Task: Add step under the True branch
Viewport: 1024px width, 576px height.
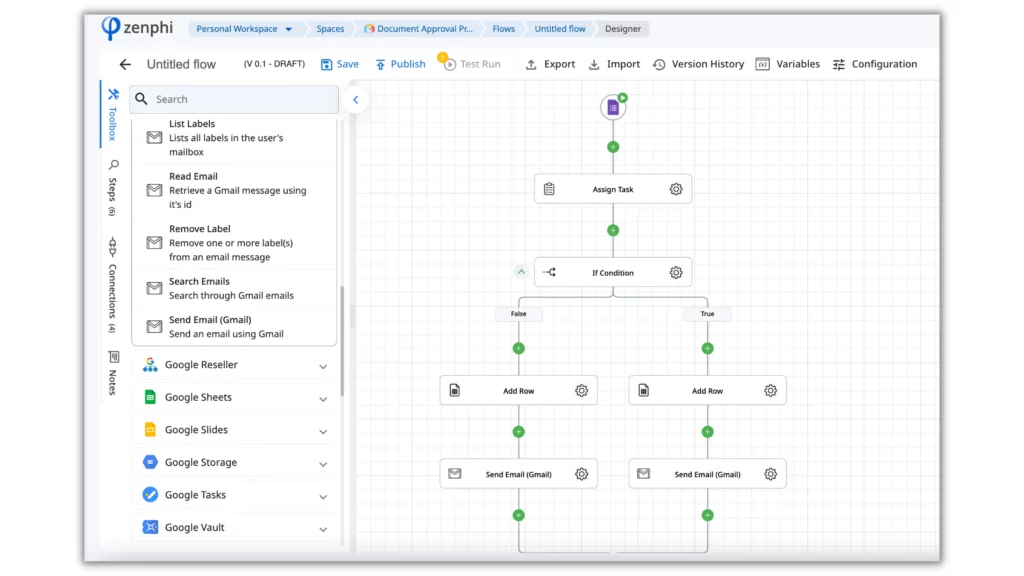Action: pos(707,349)
